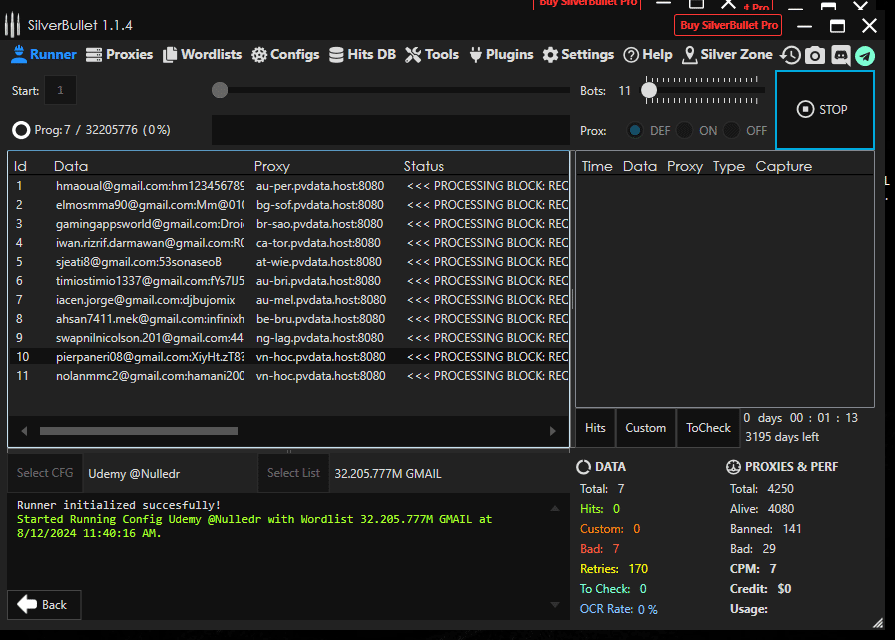
Task: Open the Tools section with wrench icon
Action: 432,55
